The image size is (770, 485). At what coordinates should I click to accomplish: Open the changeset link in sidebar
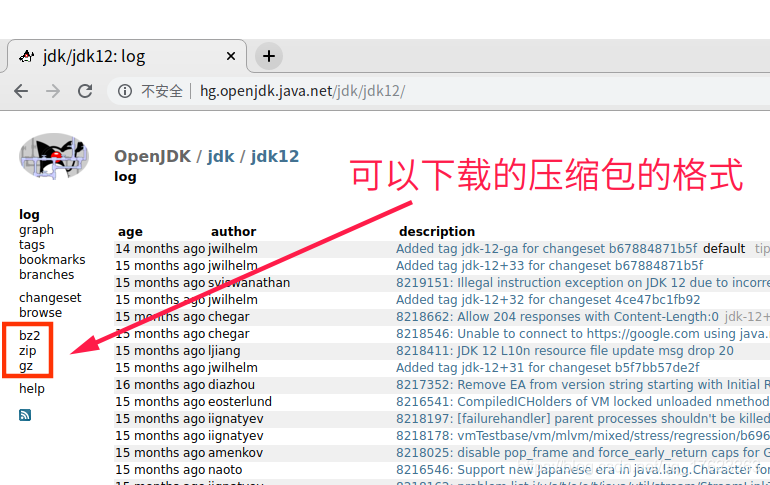(50, 298)
